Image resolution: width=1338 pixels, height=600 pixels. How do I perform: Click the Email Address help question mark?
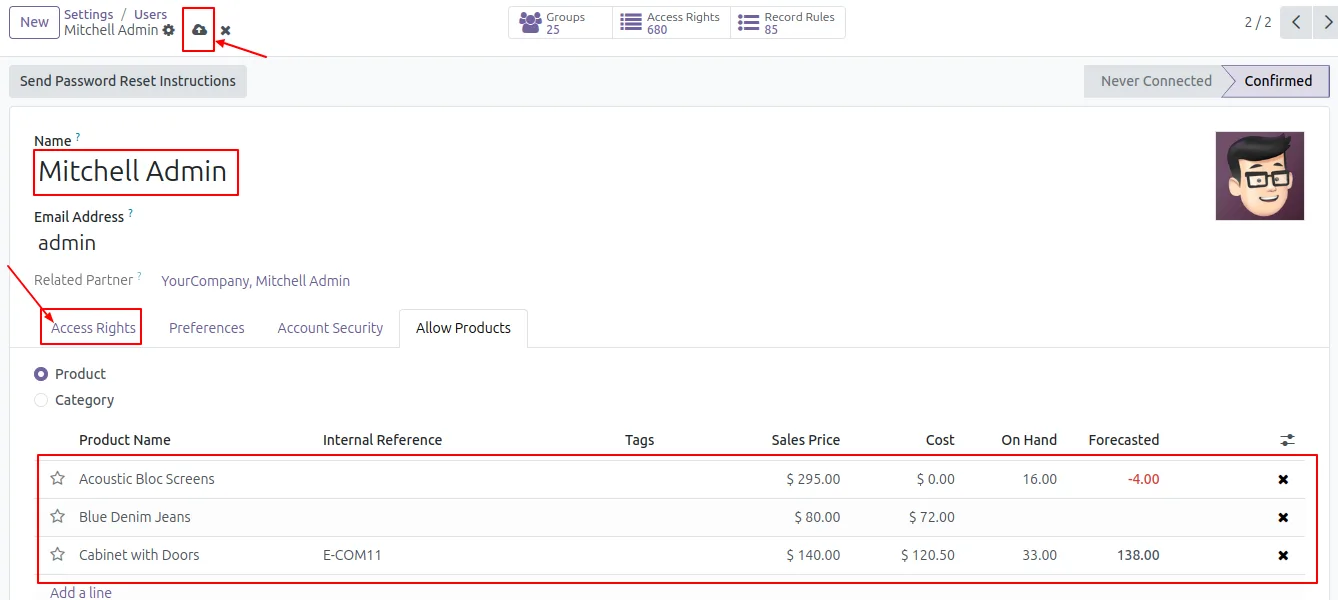click(x=130, y=213)
